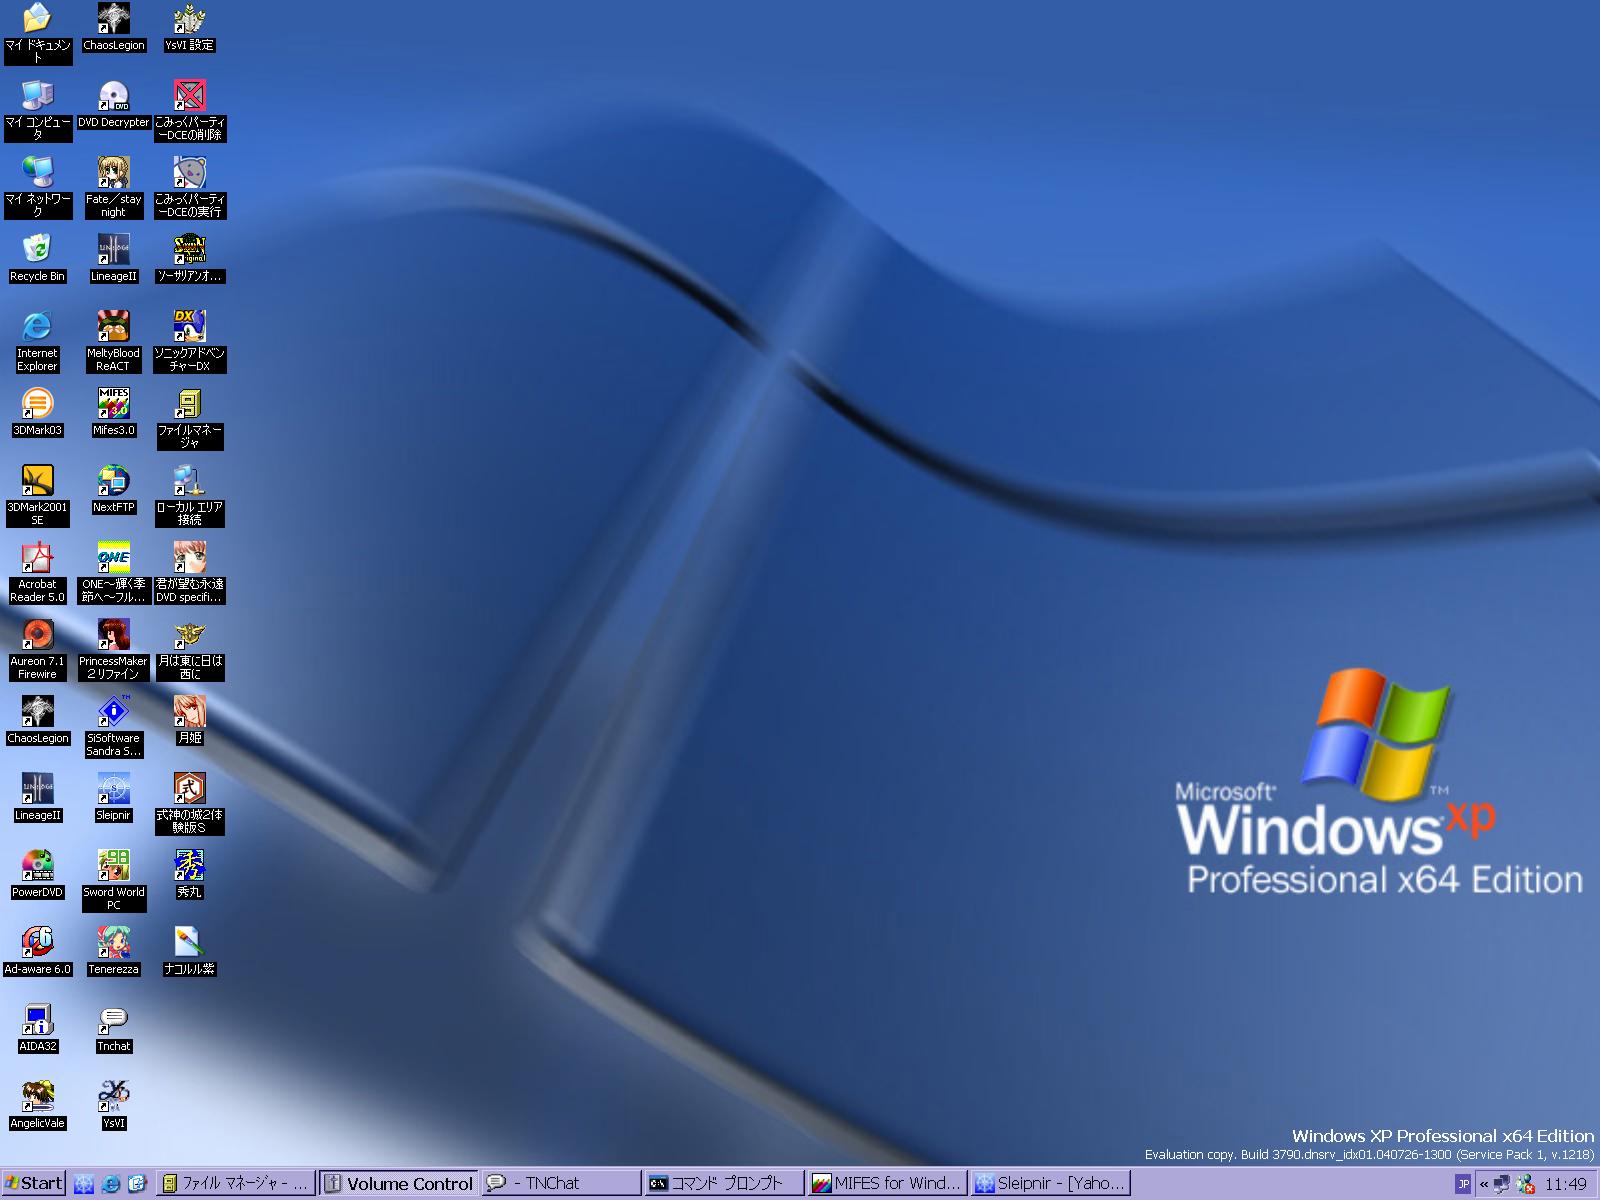1600x1200 pixels.
Task: Switch to the TNChat taskbar window
Action: [x=561, y=1184]
